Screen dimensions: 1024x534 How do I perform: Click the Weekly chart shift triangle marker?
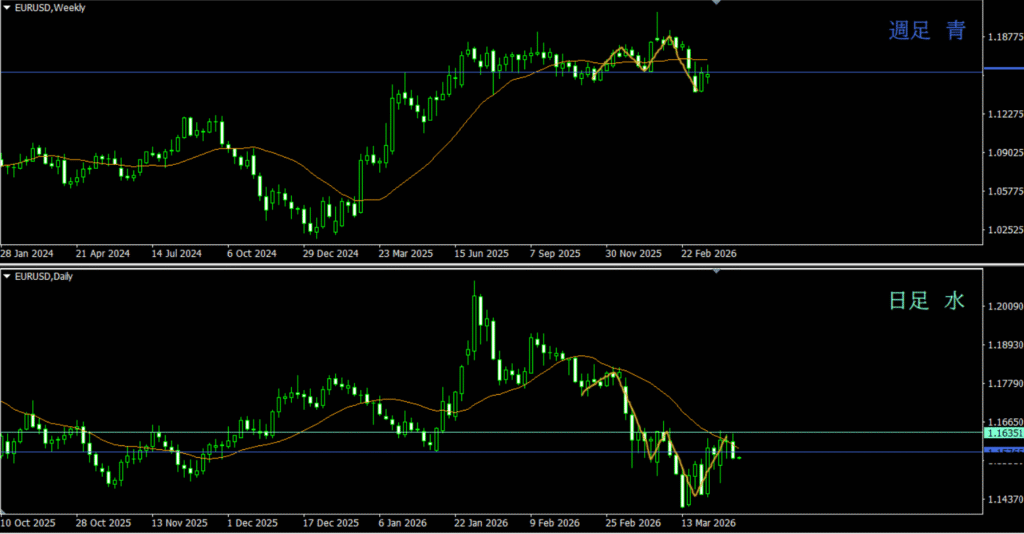coord(715,4)
